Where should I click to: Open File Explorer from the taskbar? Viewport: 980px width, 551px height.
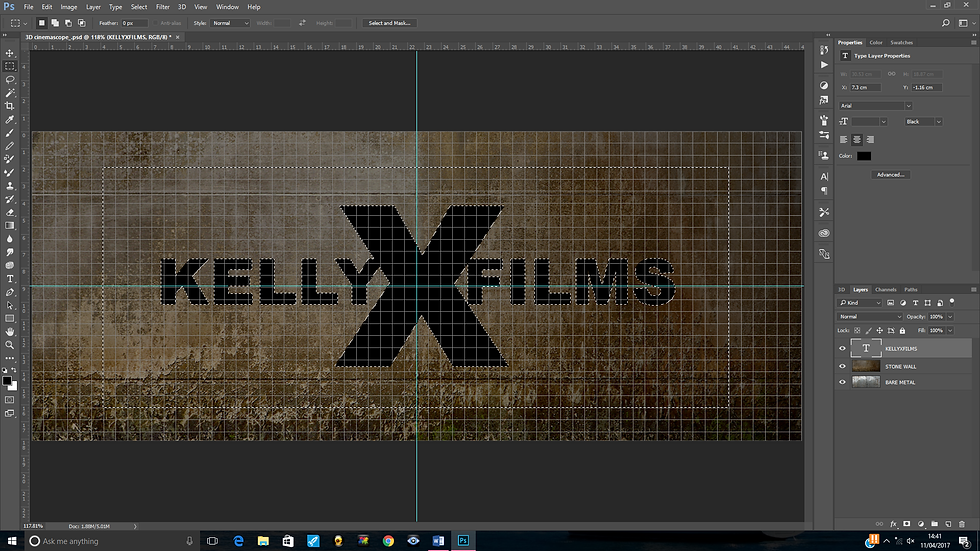(x=263, y=541)
